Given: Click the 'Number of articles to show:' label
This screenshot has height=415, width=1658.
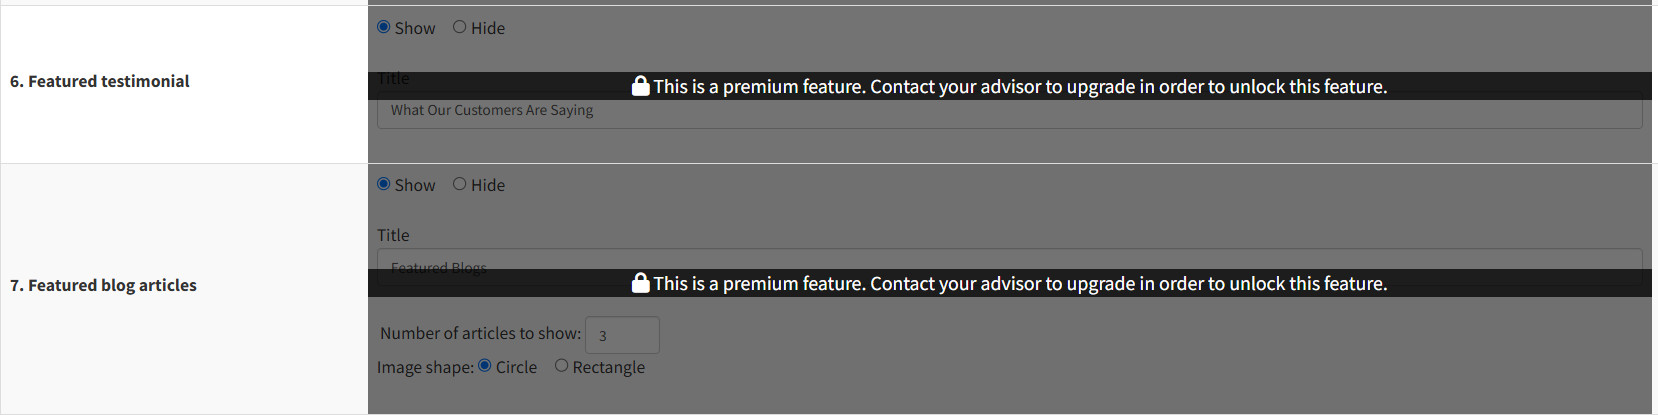Looking at the screenshot, I should click(480, 333).
